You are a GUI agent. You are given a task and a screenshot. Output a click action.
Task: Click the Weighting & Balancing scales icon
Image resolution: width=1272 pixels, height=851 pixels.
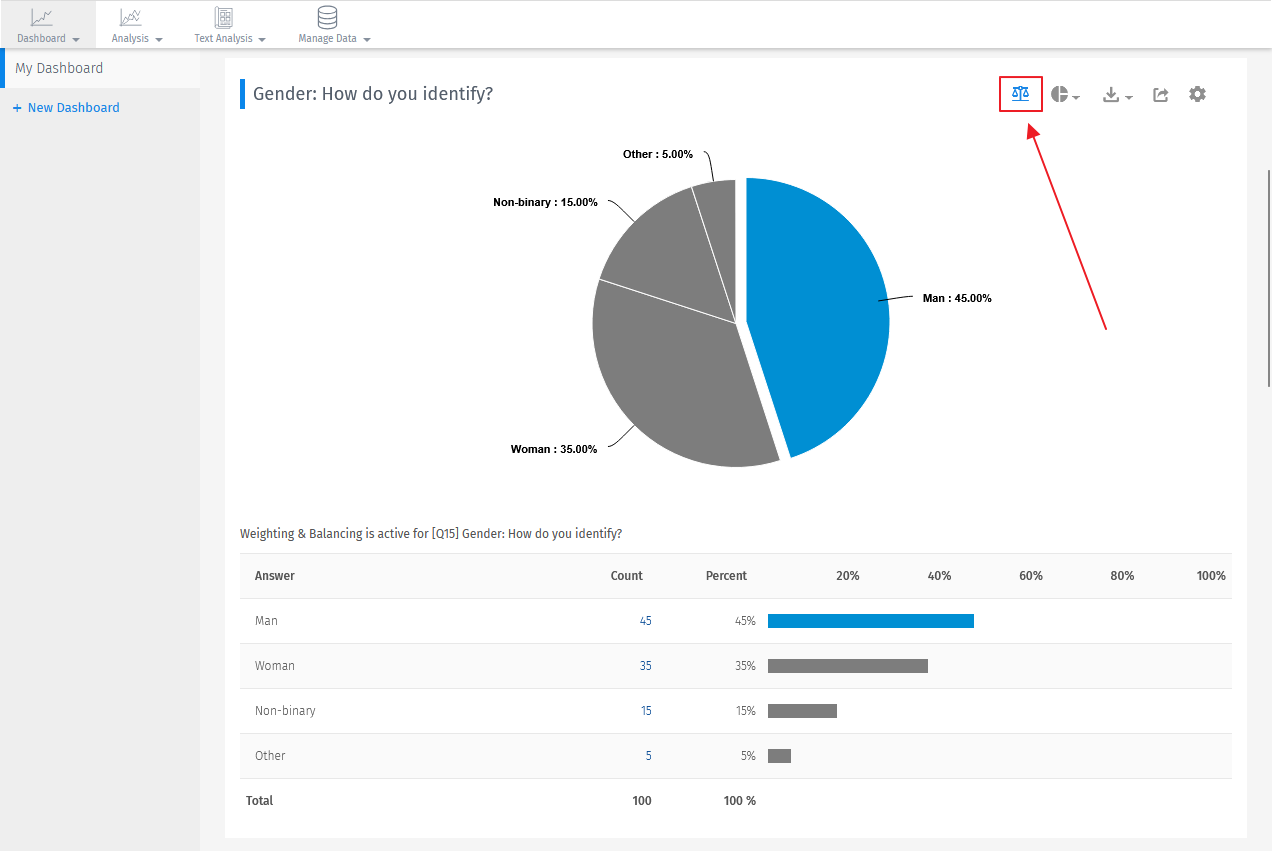tap(1019, 93)
